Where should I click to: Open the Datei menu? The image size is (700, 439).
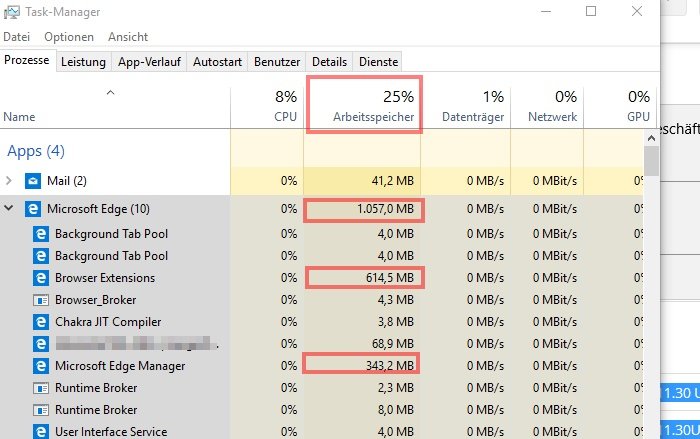[x=17, y=37]
